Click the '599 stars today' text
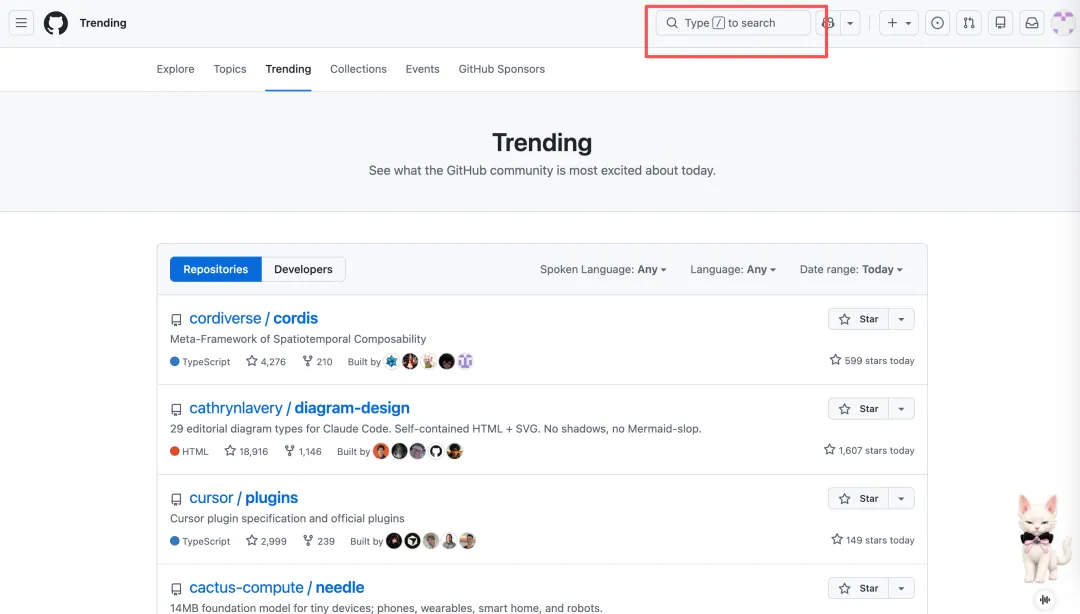This screenshot has width=1080, height=614. click(872, 360)
